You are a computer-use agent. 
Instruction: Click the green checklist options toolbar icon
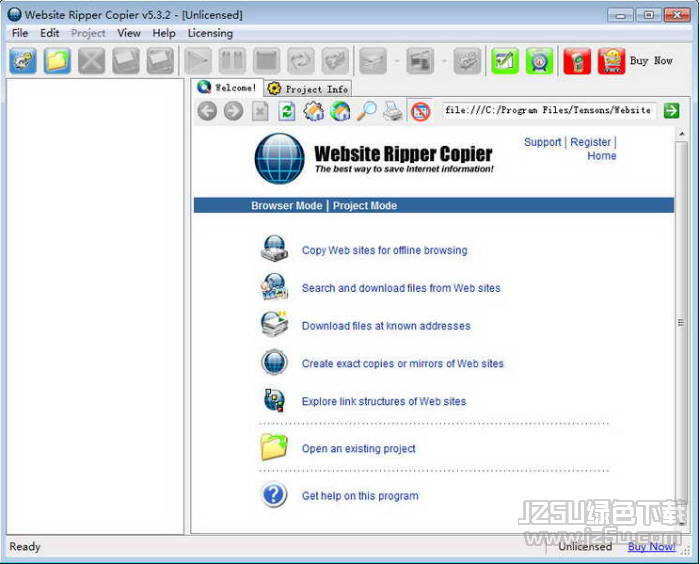click(505, 61)
